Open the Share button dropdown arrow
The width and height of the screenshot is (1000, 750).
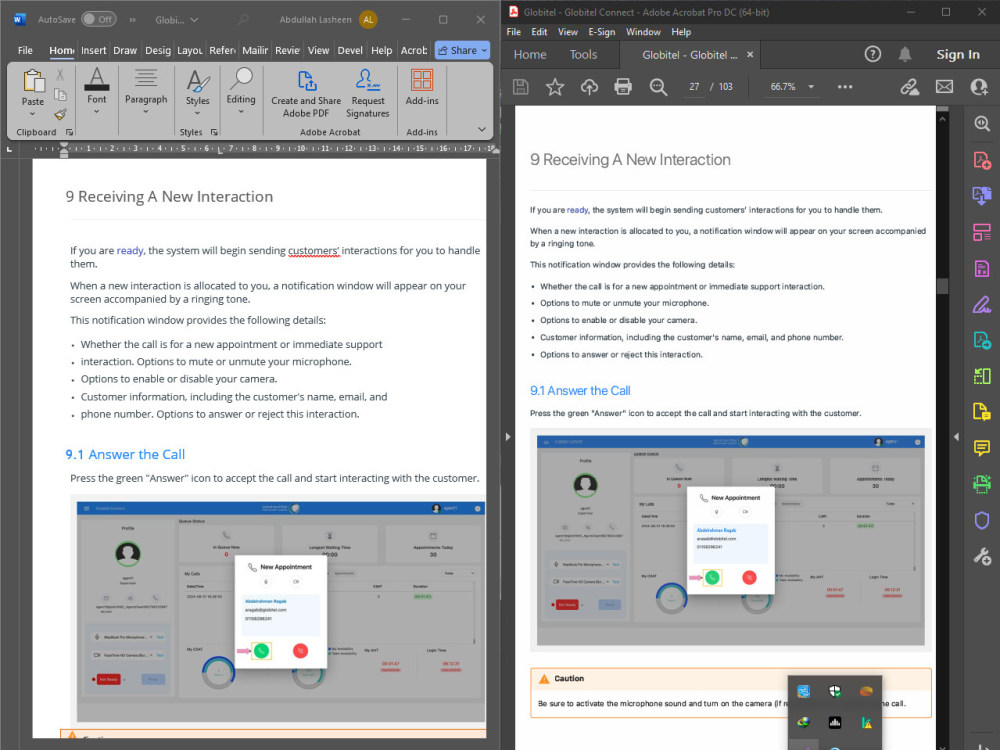pyautogui.click(x=484, y=50)
